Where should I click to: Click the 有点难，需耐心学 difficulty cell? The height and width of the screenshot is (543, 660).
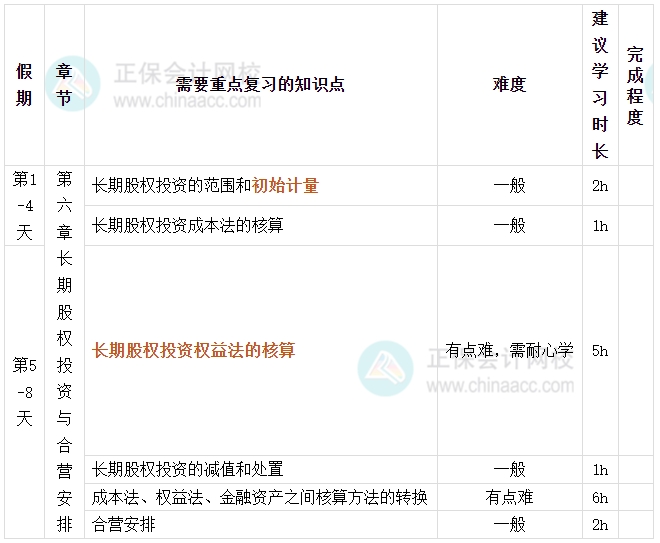[x=509, y=350]
